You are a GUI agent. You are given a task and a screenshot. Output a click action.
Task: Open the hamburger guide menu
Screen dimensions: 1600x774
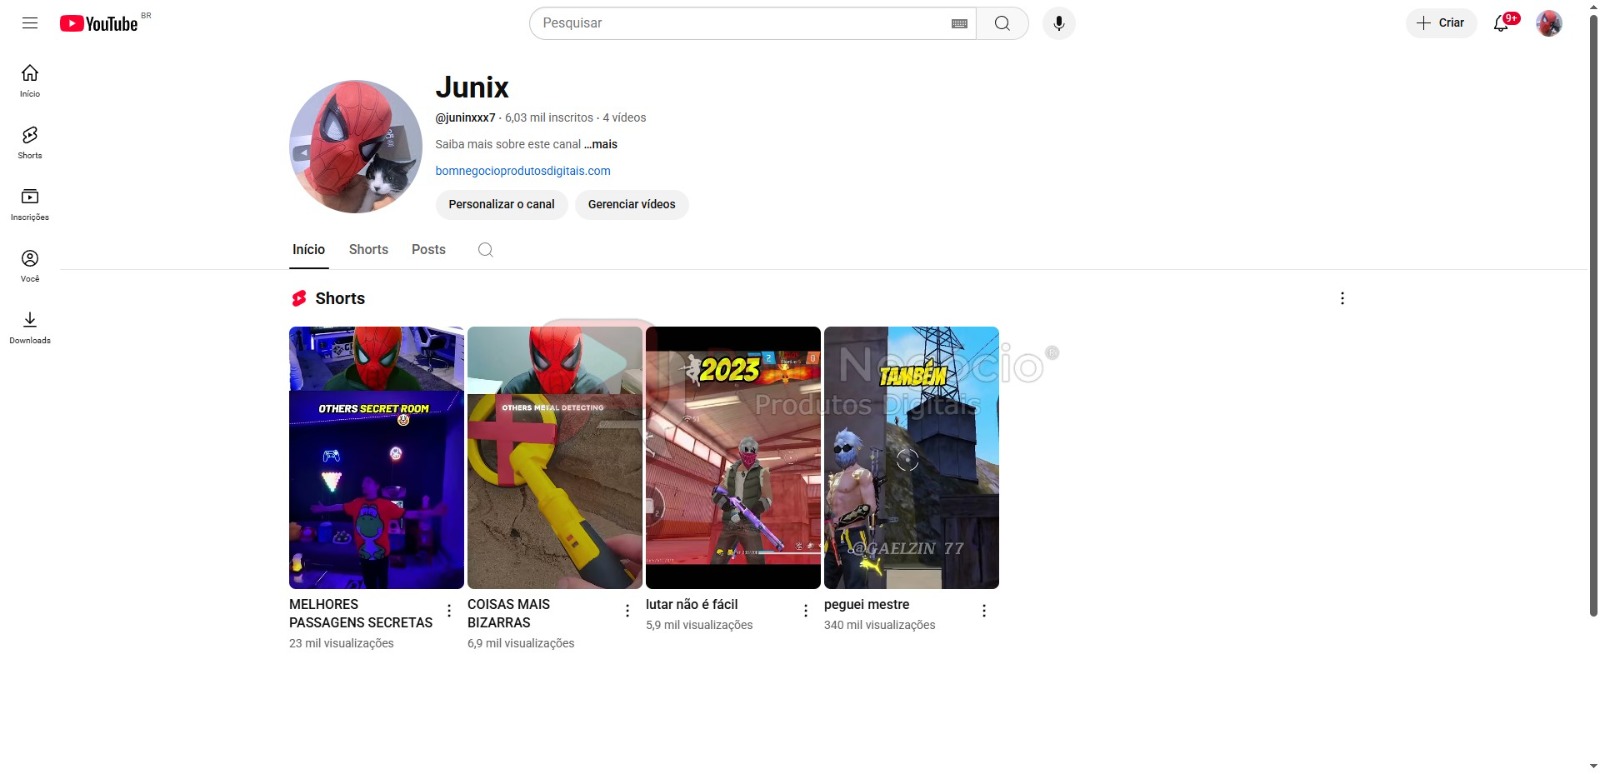pos(30,23)
